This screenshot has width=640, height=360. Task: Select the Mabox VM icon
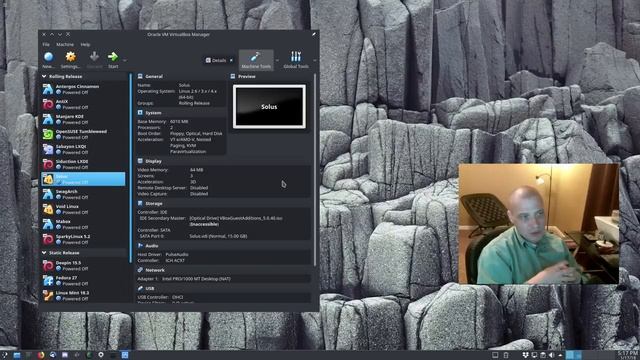48,224
